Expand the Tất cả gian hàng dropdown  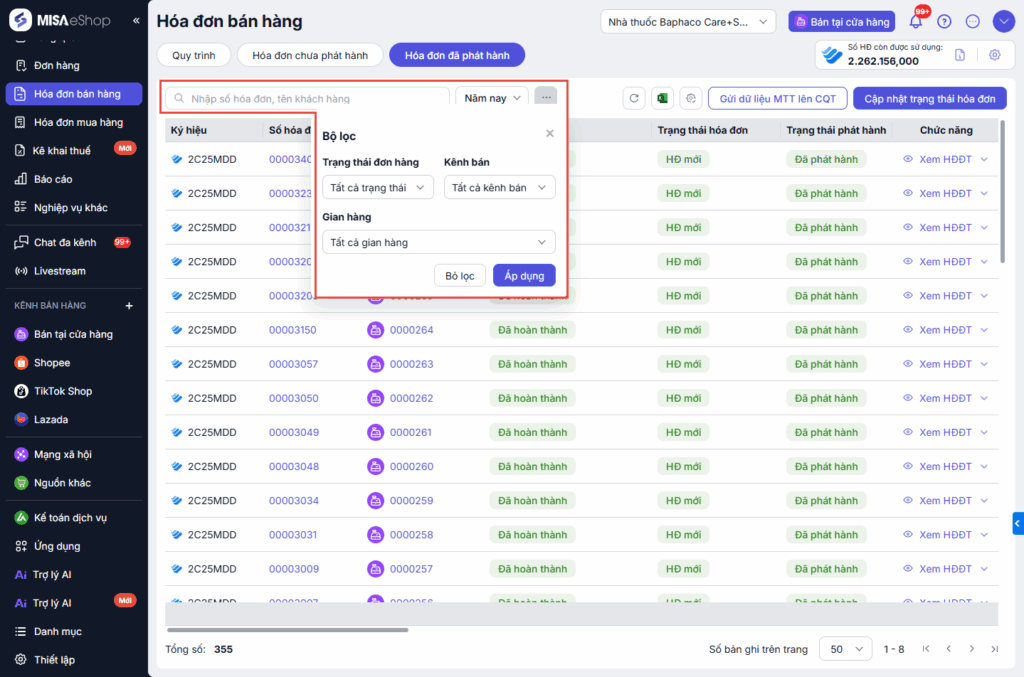438,242
